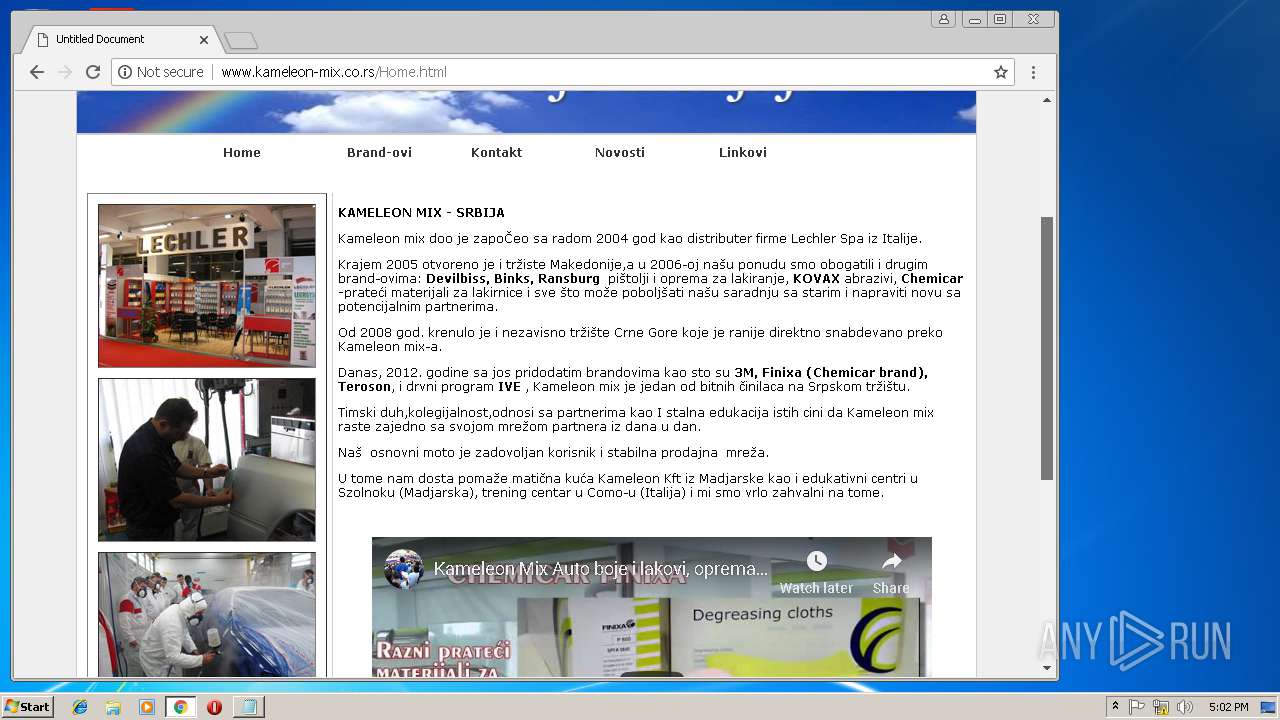Open the volume speaker icon
The width and height of the screenshot is (1280, 720).
coord(1185,707)
